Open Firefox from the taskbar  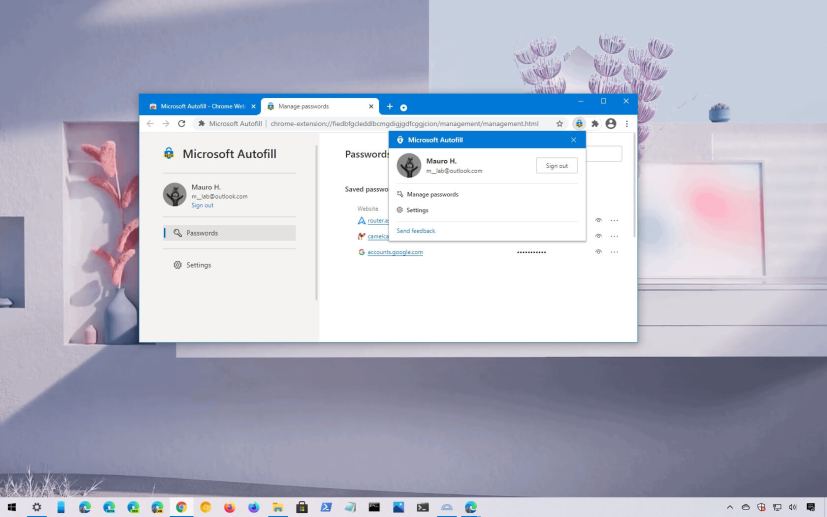tap(229, 507)
